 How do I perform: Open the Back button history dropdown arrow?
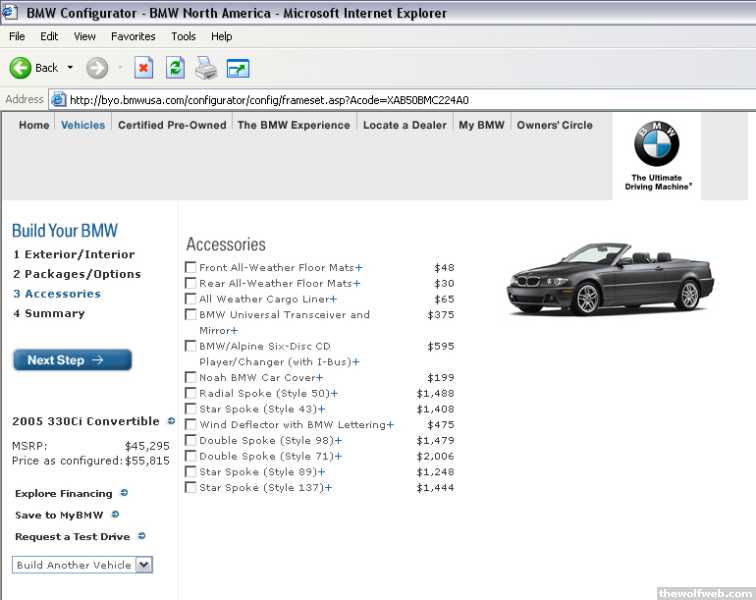click(70, 68)
